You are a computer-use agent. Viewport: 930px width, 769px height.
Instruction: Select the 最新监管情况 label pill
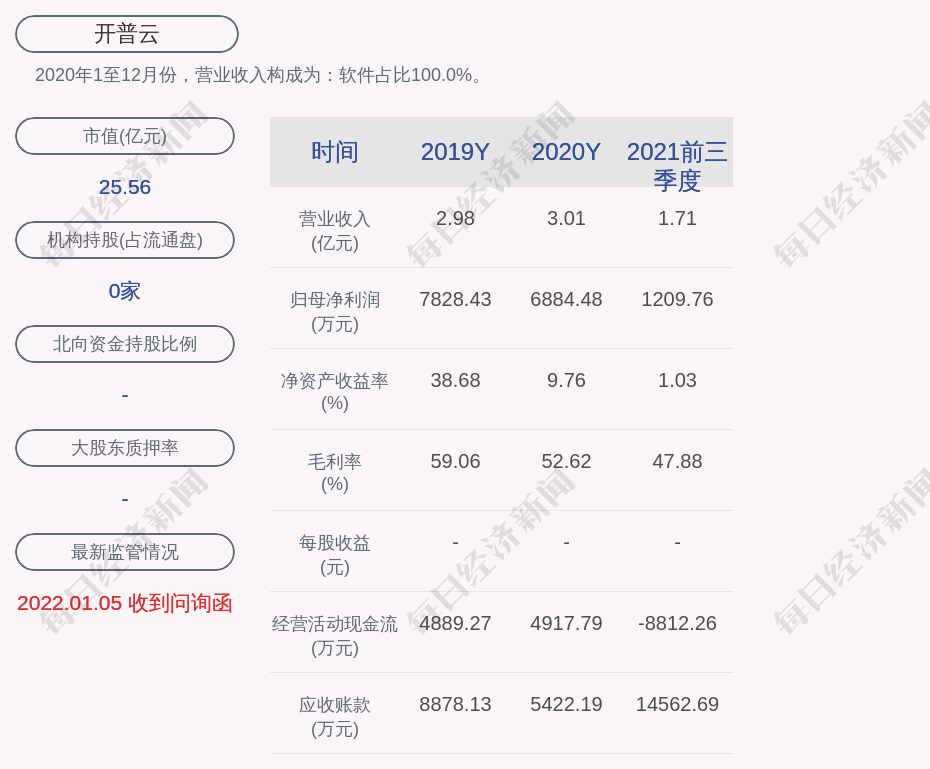point(125,552)
